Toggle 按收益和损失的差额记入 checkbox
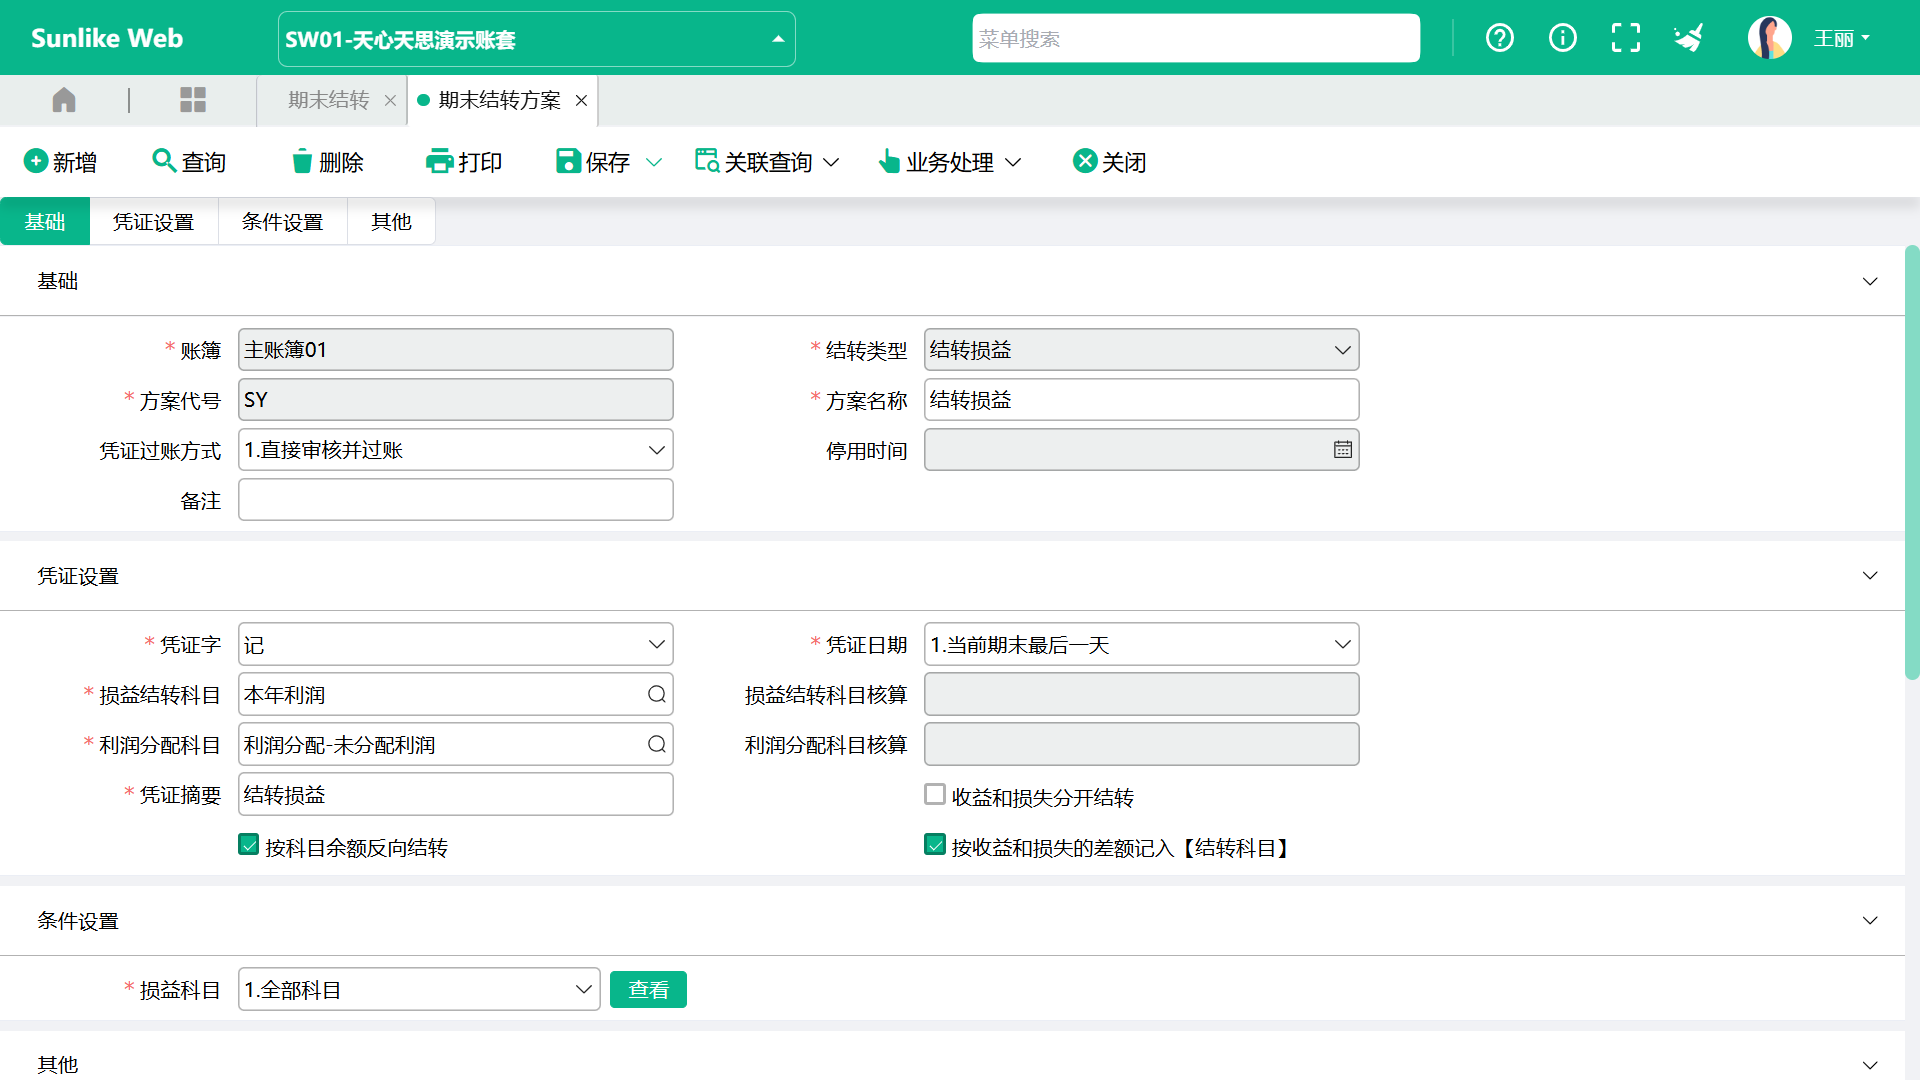 [935, 845]
